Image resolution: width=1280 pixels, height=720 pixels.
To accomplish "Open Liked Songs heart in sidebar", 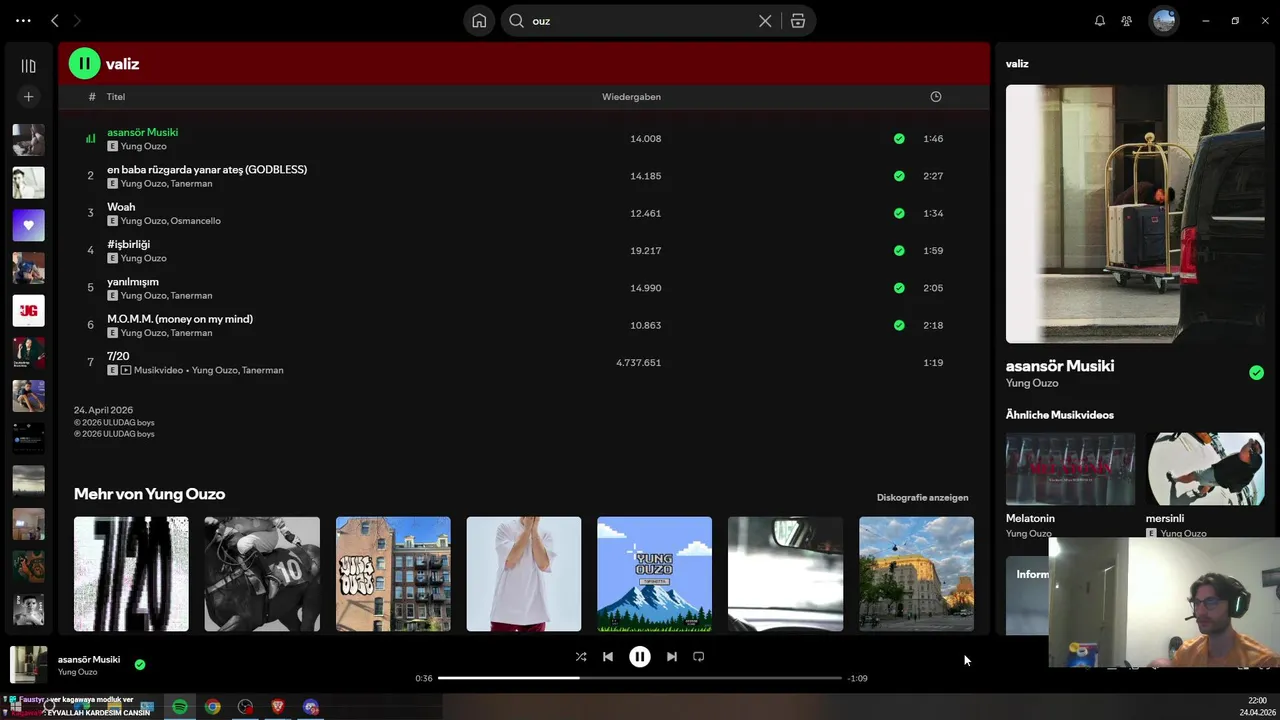I will click(28, 225).
